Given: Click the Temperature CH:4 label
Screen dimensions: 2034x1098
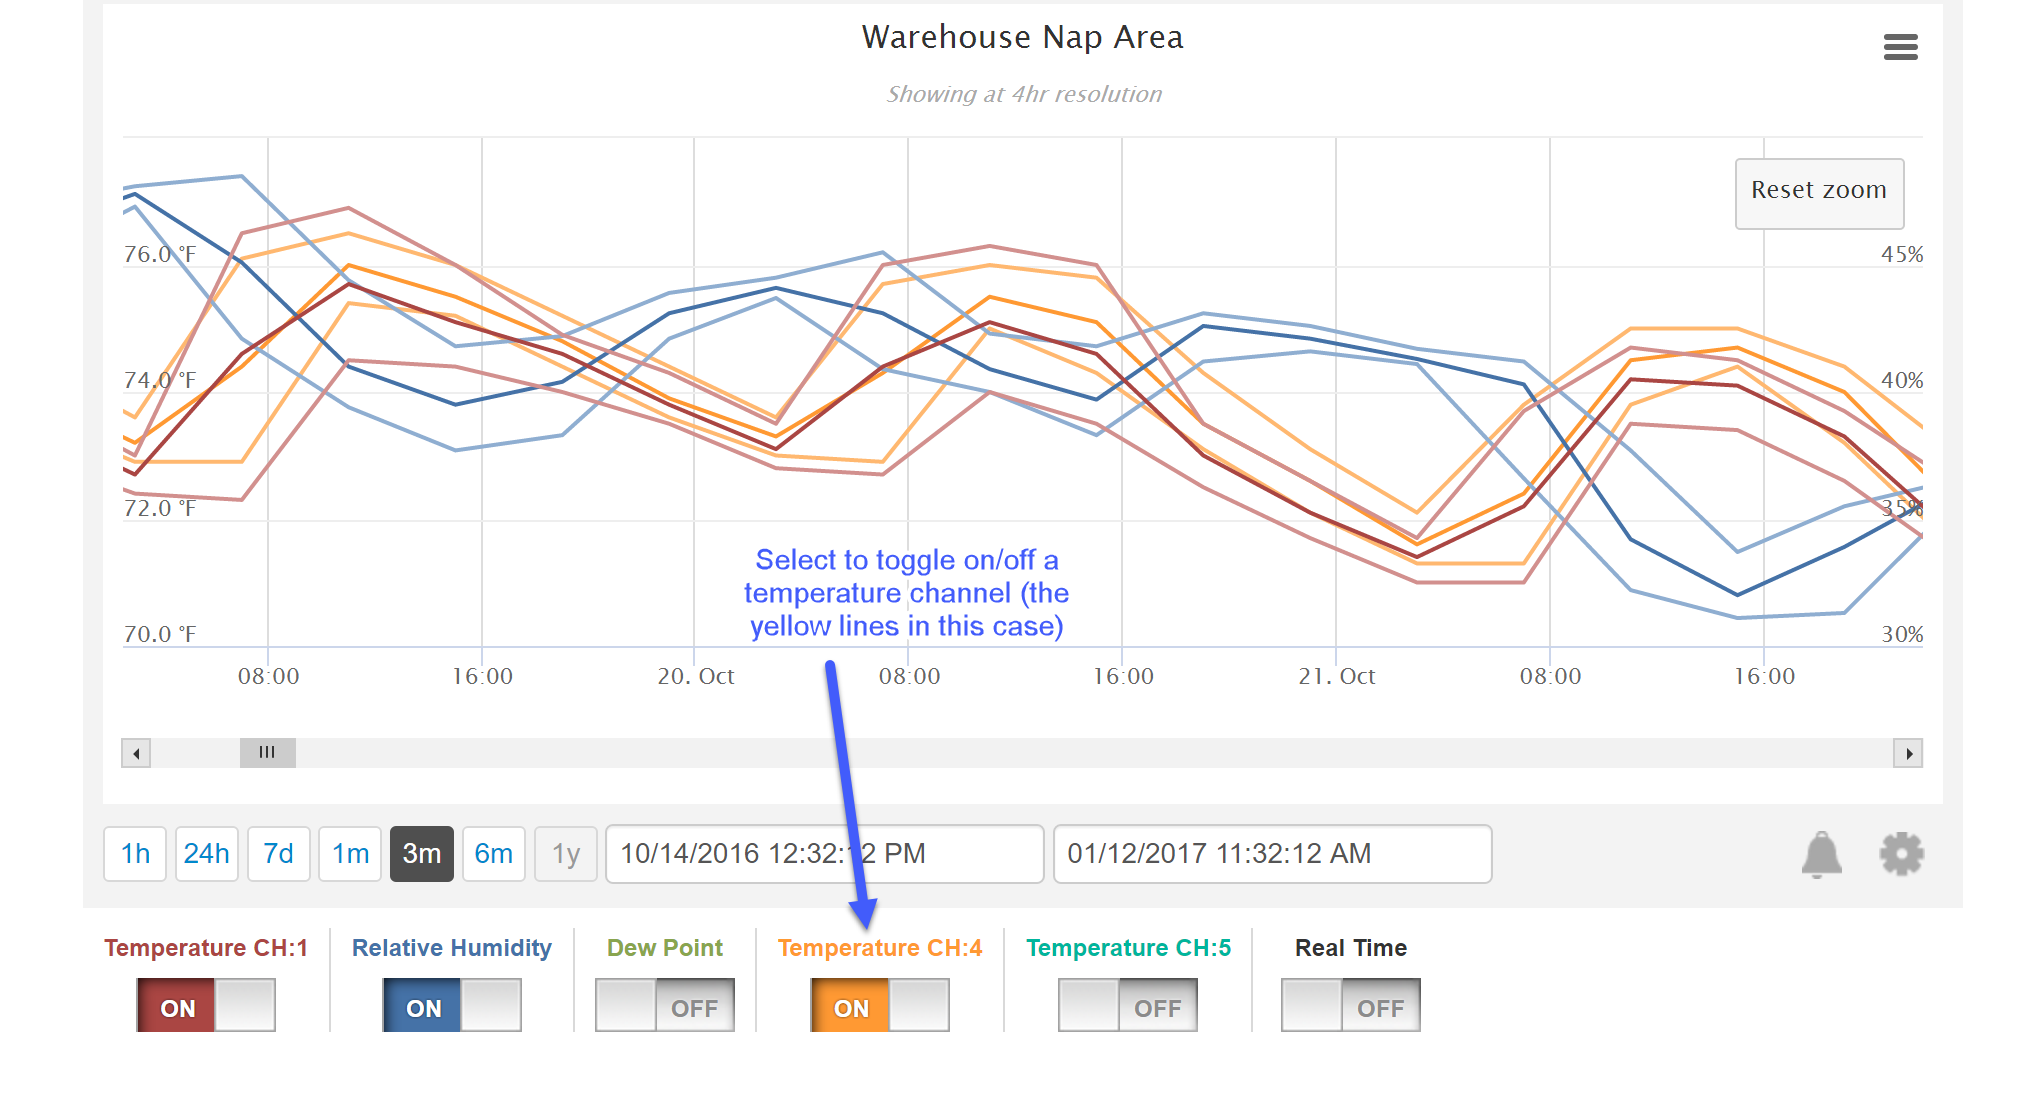Looking at the screenshot, I should coord(880,948).
